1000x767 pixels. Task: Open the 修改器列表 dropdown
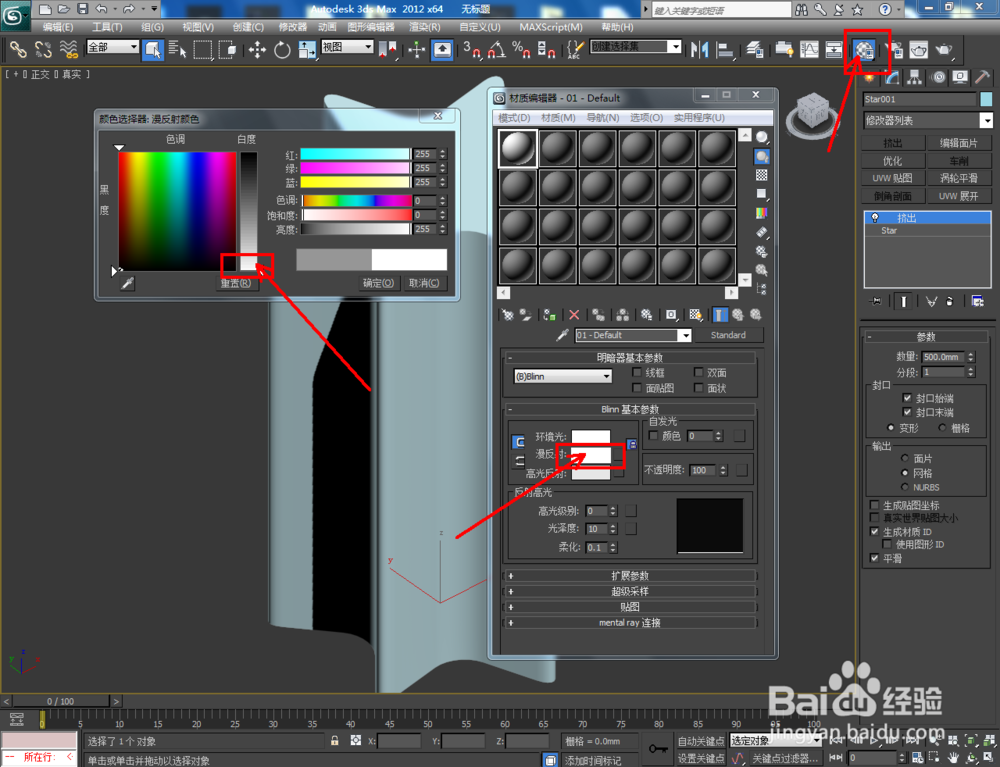(928, 121)
